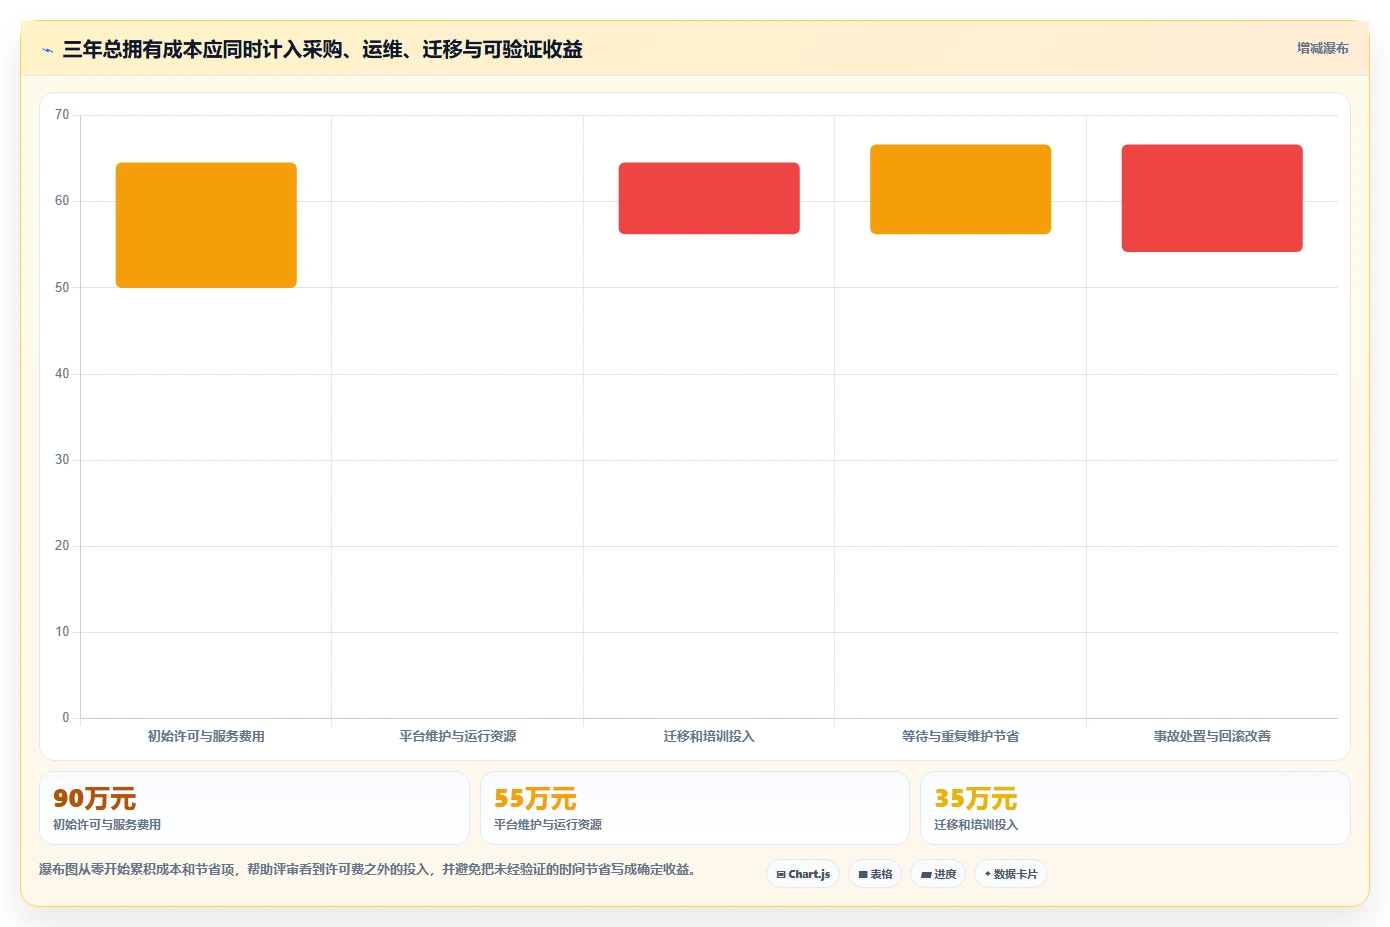Click the axis label 迁移和培训投入
Image resolution: width=1390 pixels, height=927 pixels.
tap(709, 736)
